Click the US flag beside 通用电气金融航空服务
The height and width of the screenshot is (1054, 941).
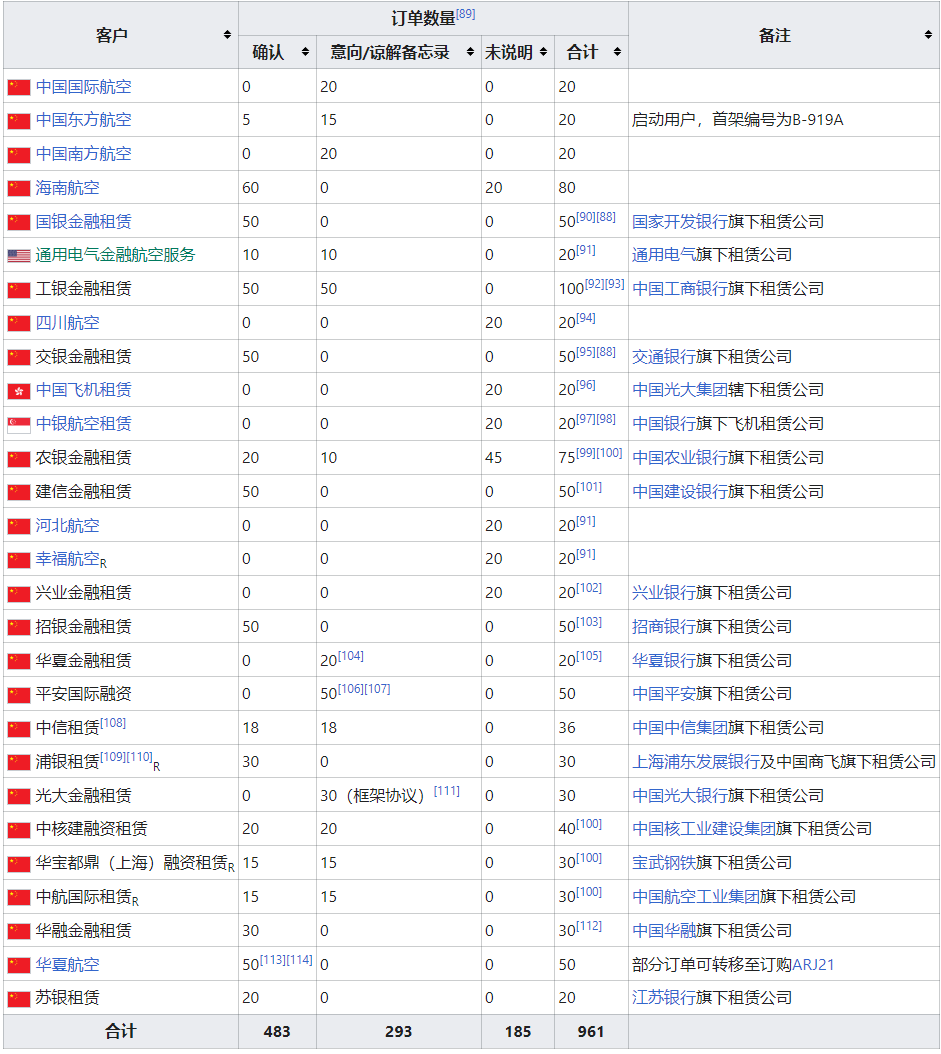pos(19,255)
